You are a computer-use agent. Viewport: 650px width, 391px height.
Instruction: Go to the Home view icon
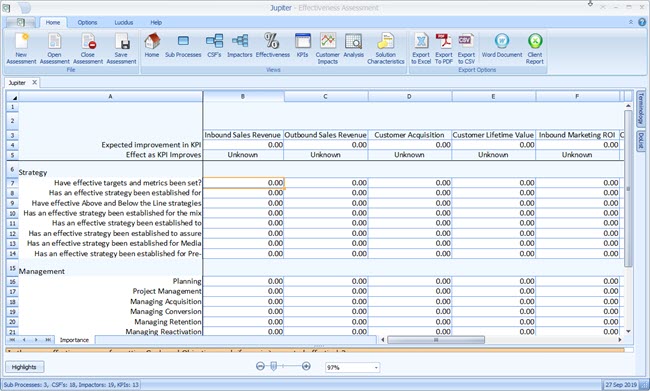(152, 46)
